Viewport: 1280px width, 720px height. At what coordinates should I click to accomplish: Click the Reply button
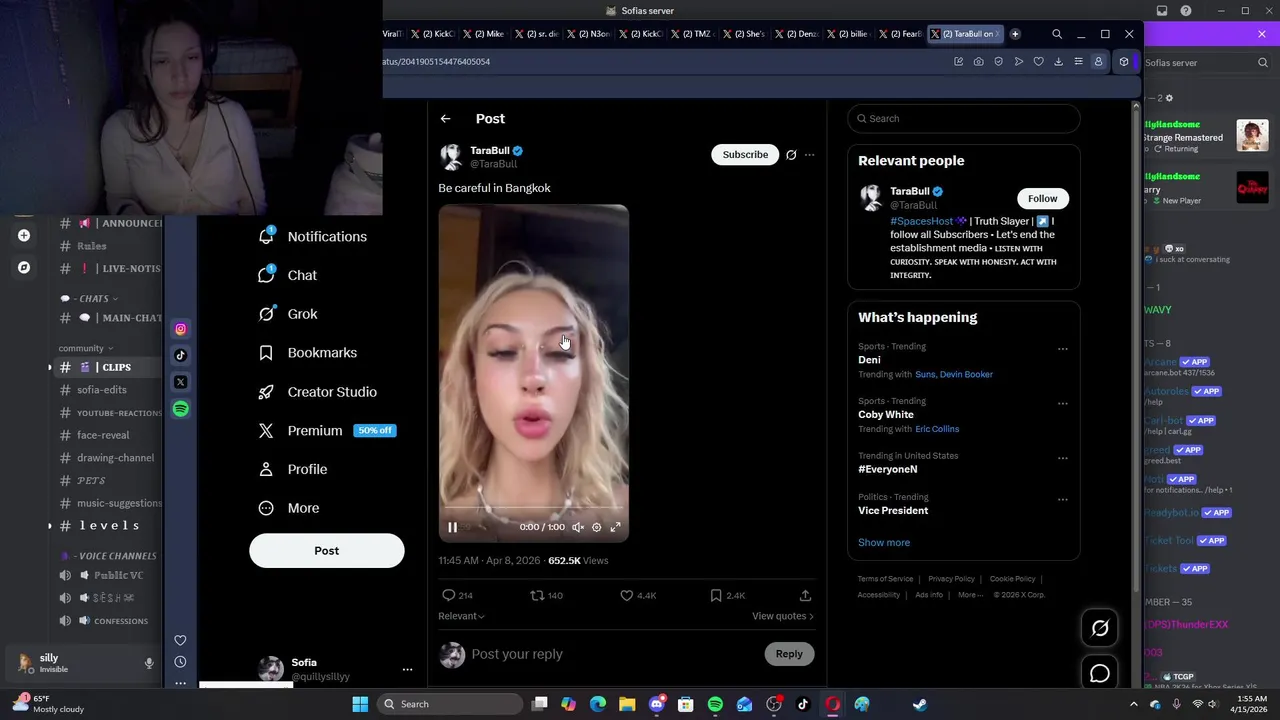coord(789,654)
